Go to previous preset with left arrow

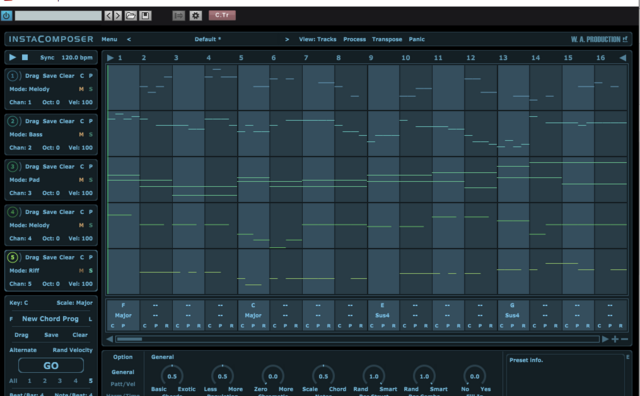pyautogui.click(x=108, y=16)
